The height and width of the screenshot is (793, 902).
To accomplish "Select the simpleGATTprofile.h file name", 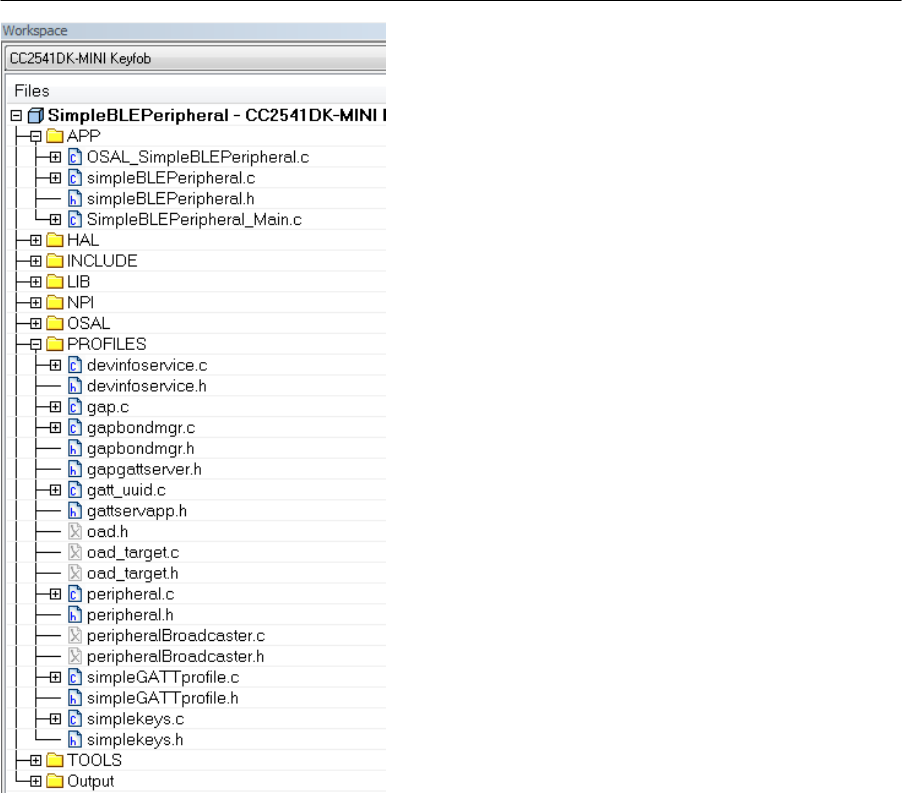I will pyautogui.click(x=162, y=698).
